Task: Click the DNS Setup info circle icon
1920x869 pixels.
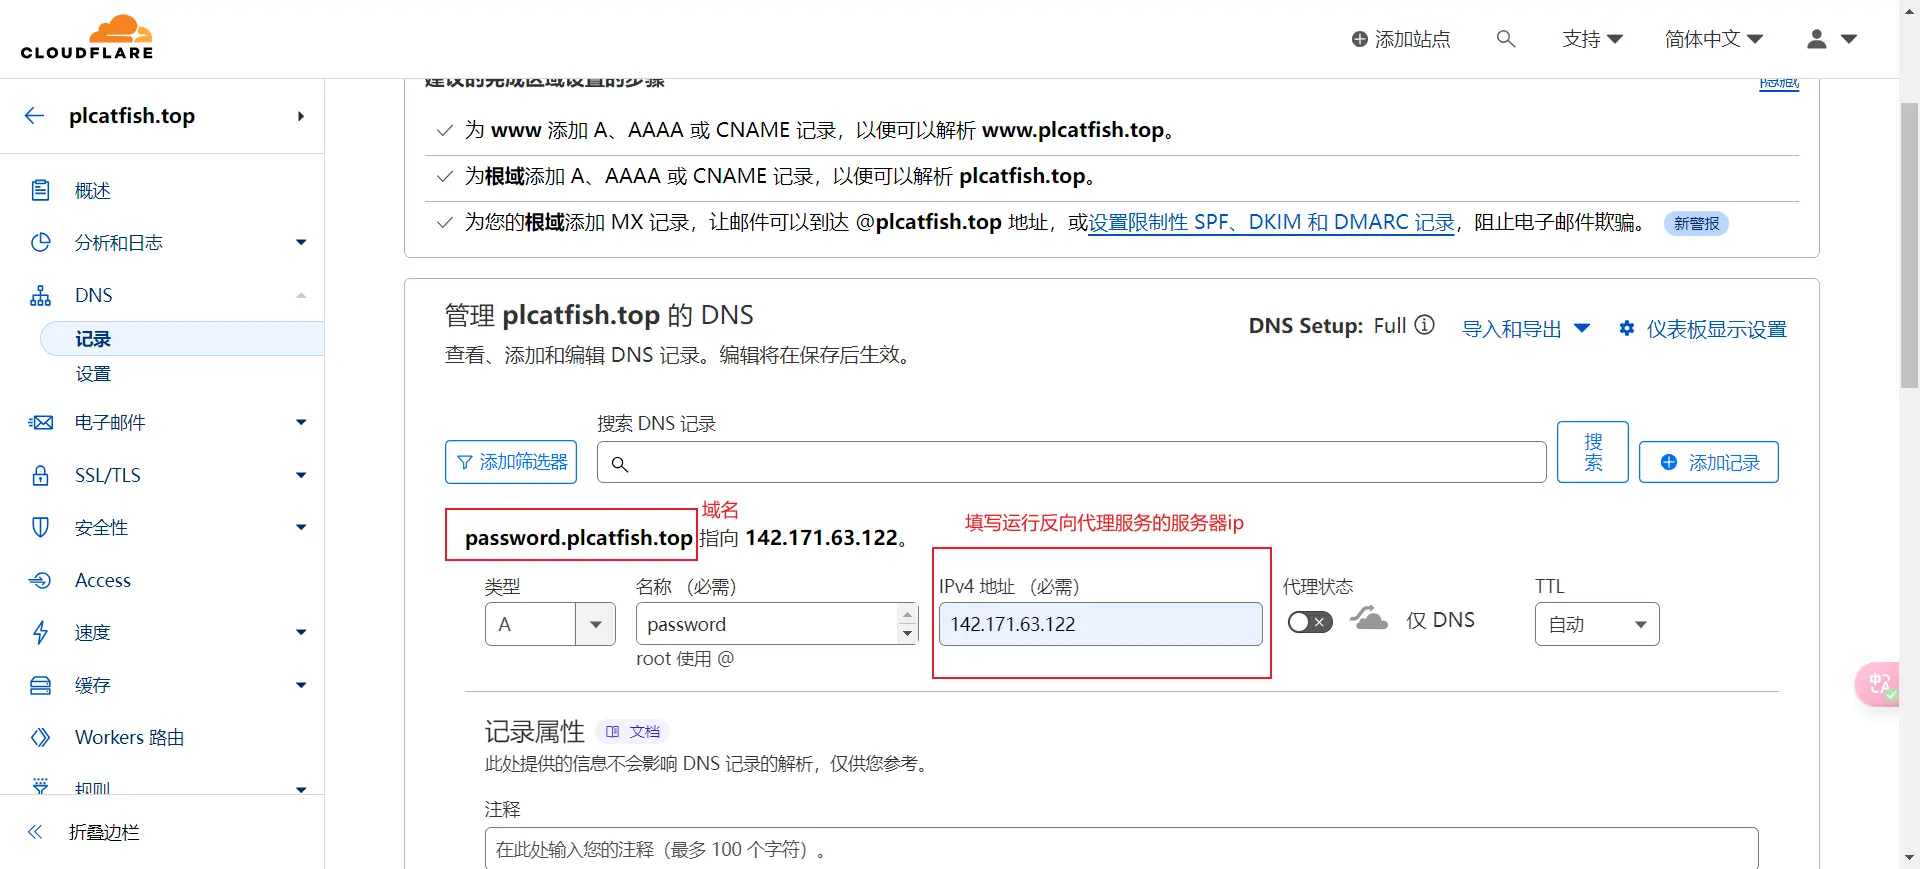Action: [x=1425, y=325]
